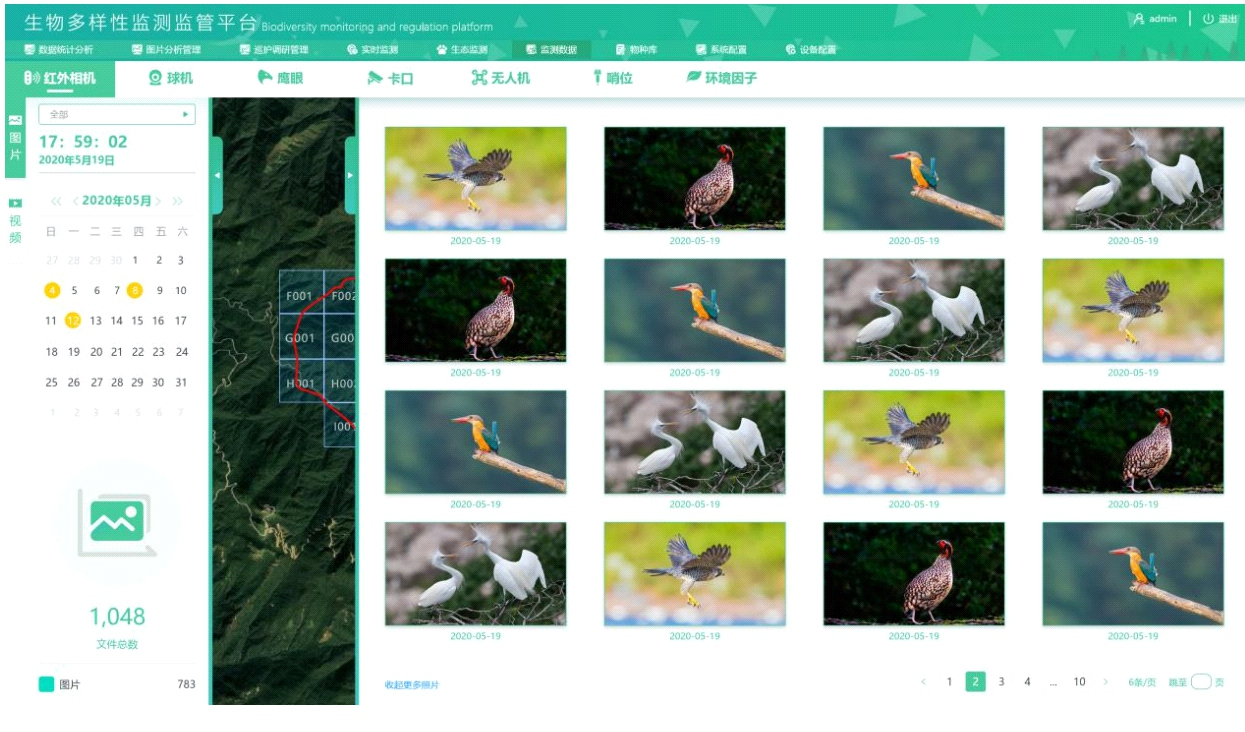Select map grid cell H001
1245x732 pixels.
300,383
